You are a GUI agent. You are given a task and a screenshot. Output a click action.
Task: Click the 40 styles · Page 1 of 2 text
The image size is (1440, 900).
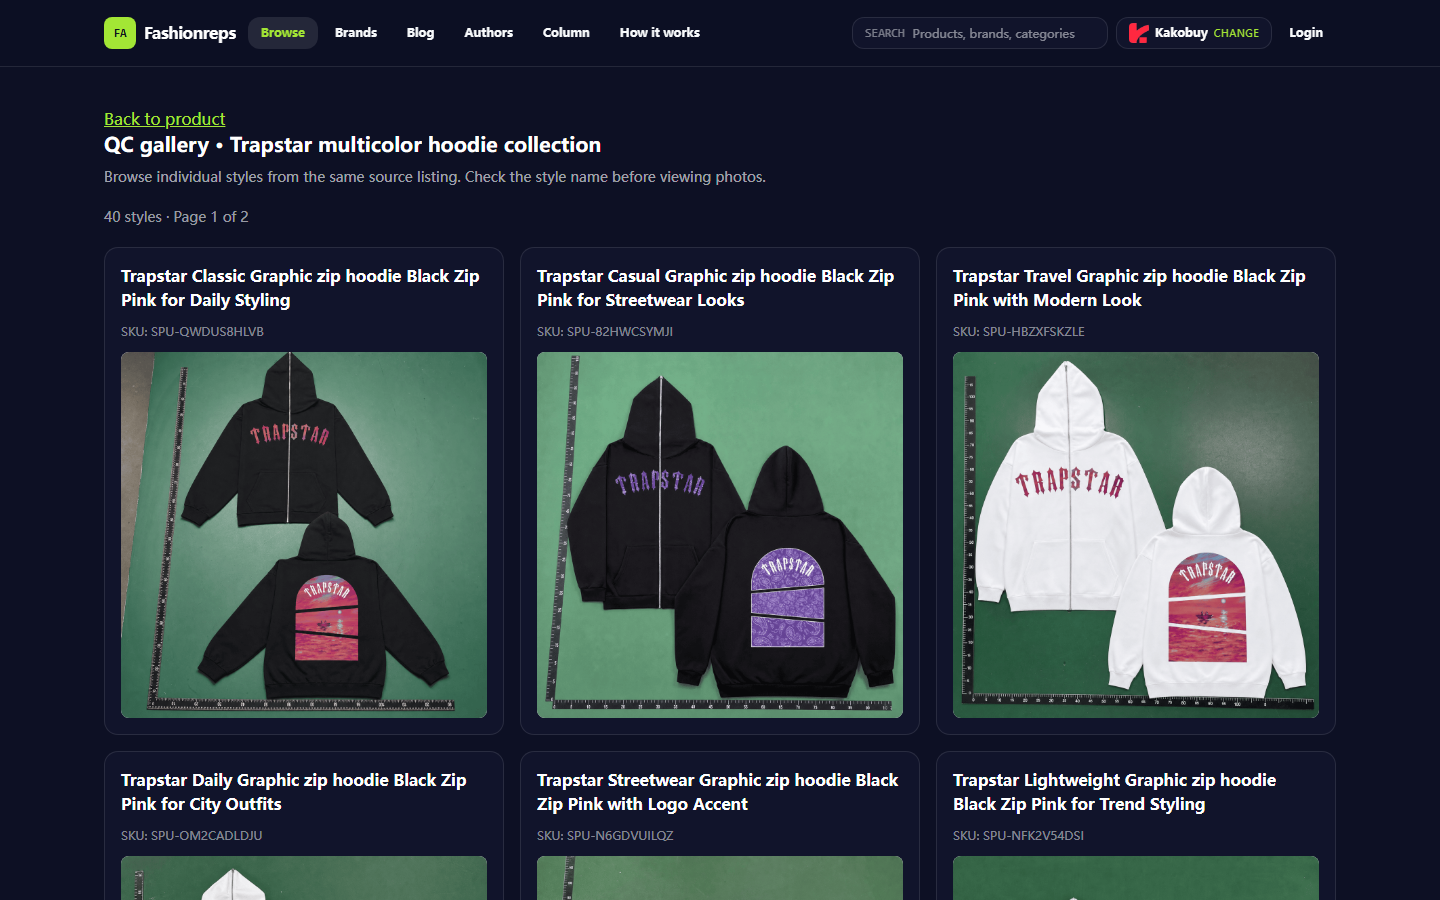tap(176, 217)
